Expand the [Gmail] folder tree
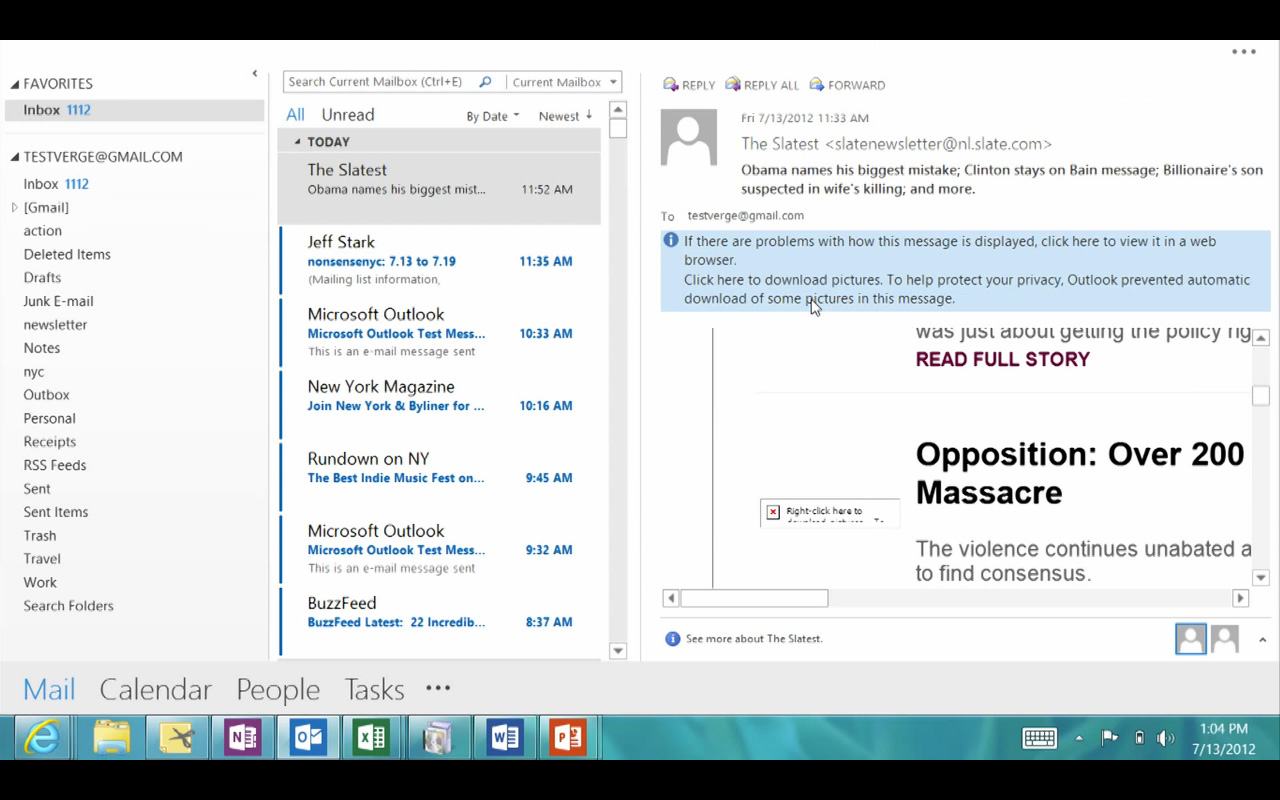This screenshot has width=1280, height=800. pyautogui.click(x=14, y=208)
